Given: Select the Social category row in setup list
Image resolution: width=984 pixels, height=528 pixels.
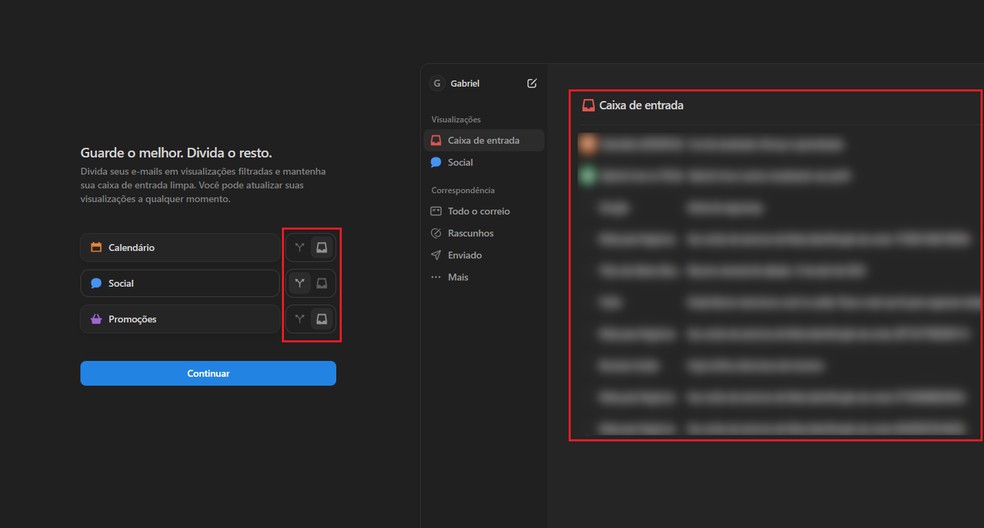Looking at the screenshot, I should click(x=180, y=283).
